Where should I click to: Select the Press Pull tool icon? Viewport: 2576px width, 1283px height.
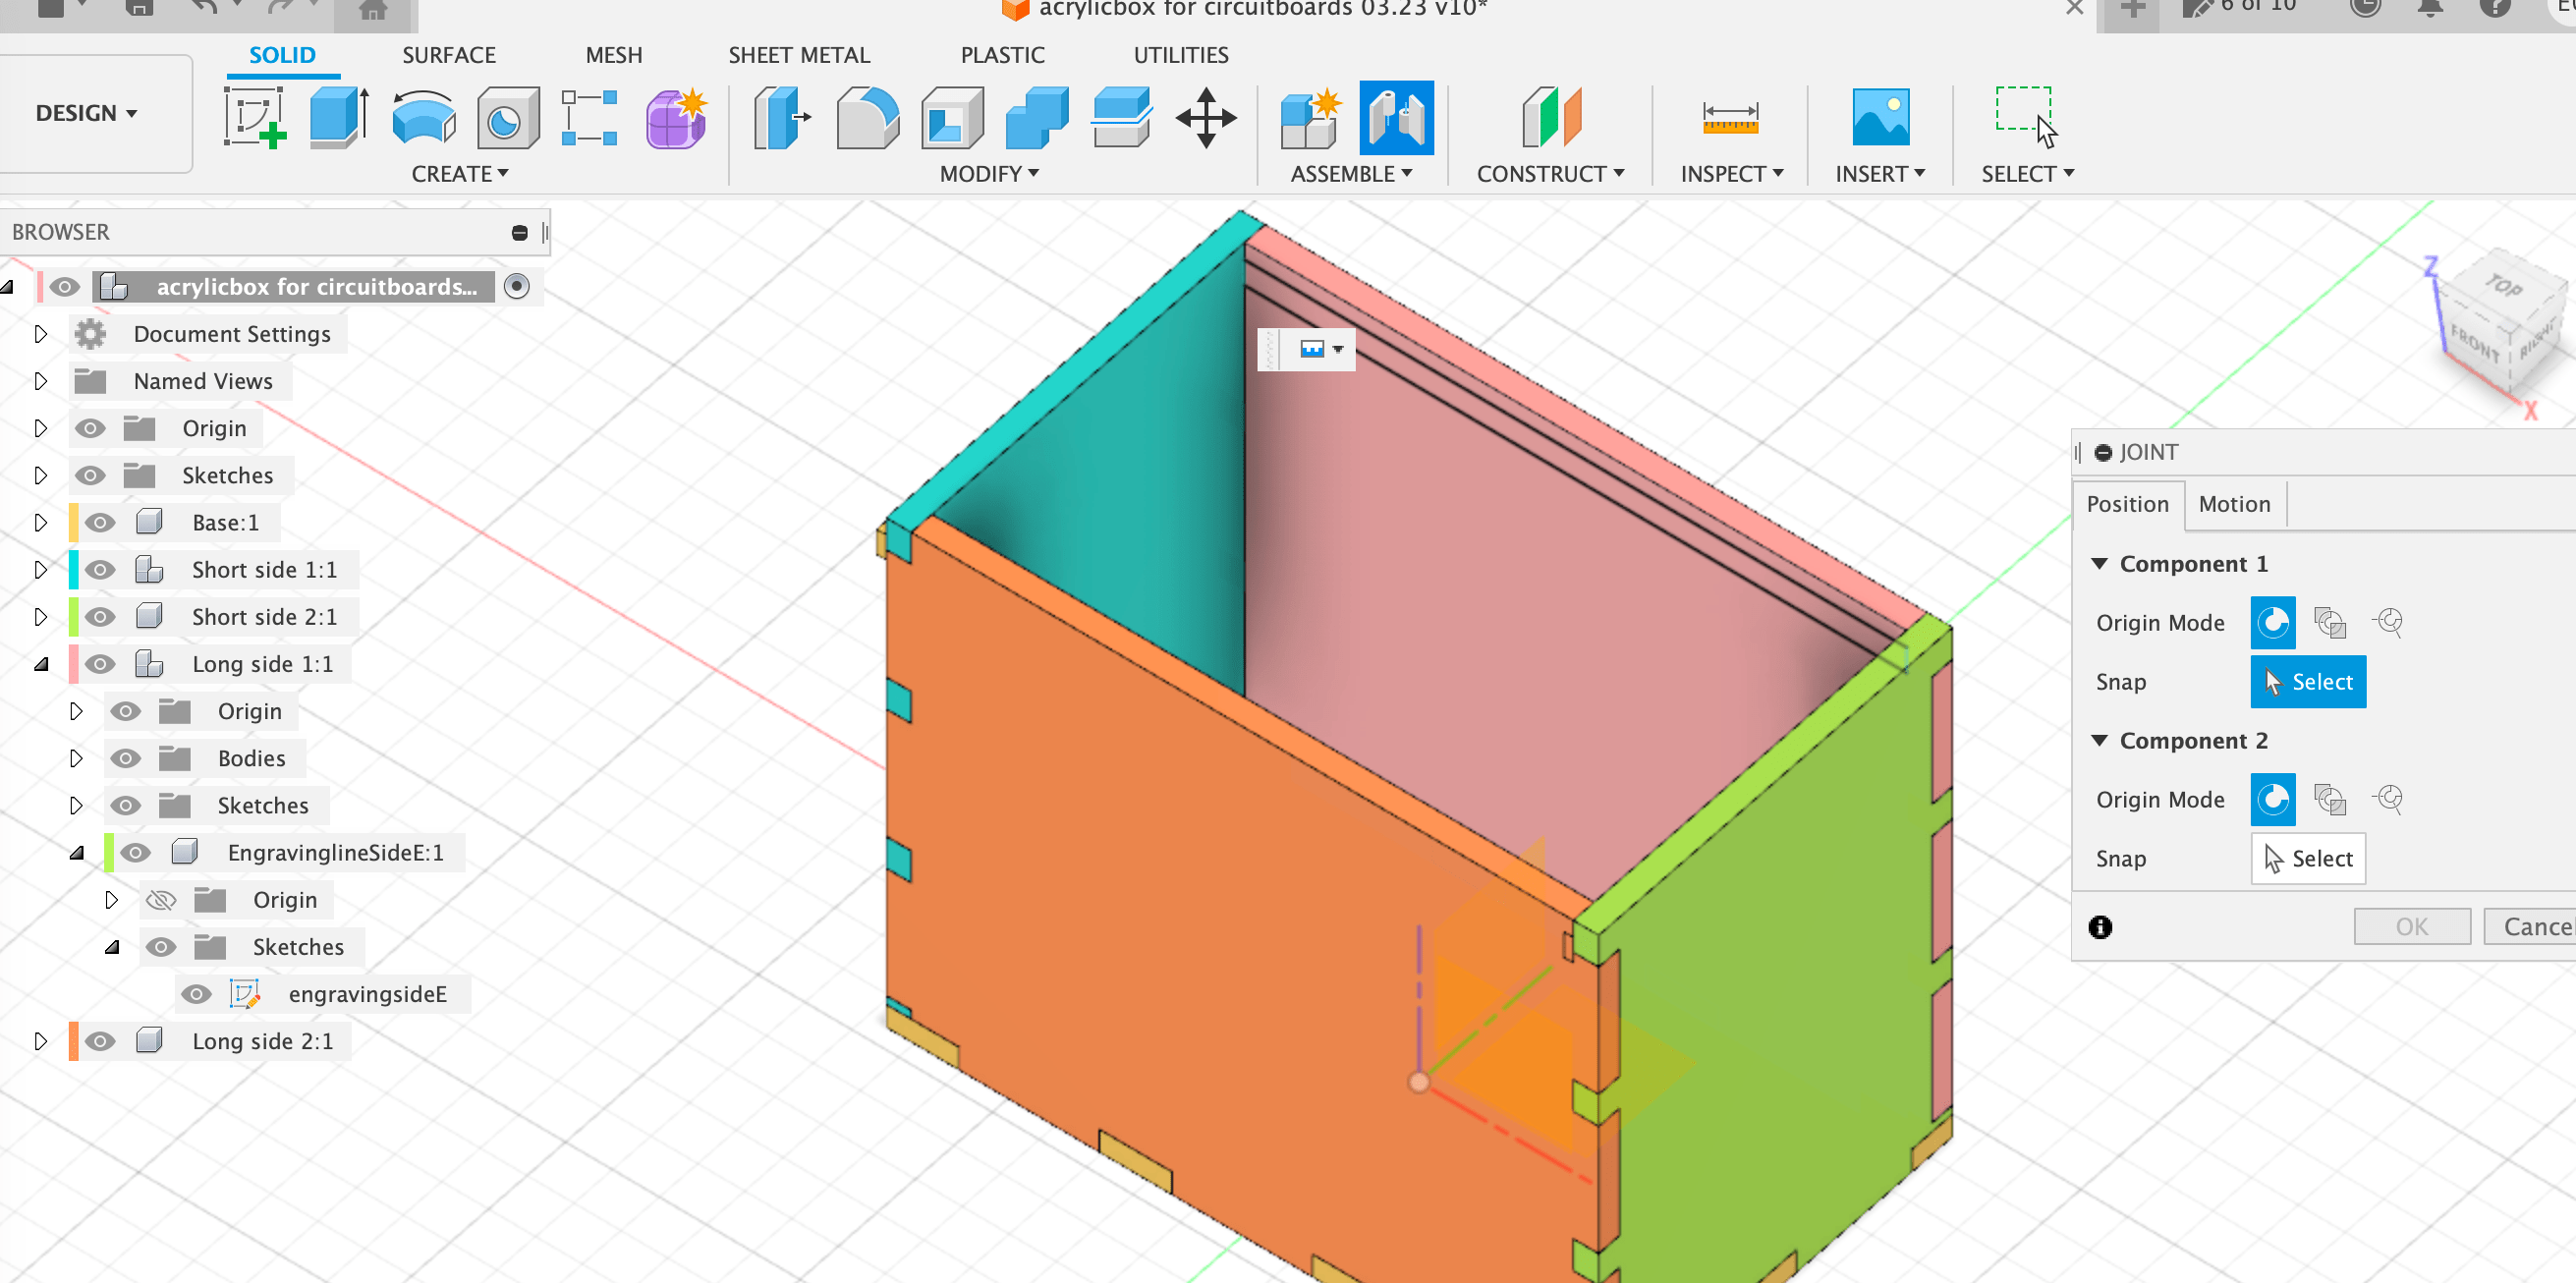click(x=782, y=117)
